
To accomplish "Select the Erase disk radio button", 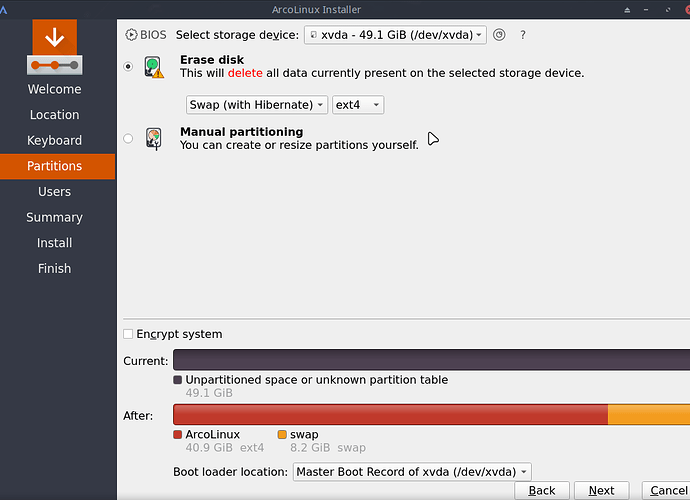I will pos(128,66).
